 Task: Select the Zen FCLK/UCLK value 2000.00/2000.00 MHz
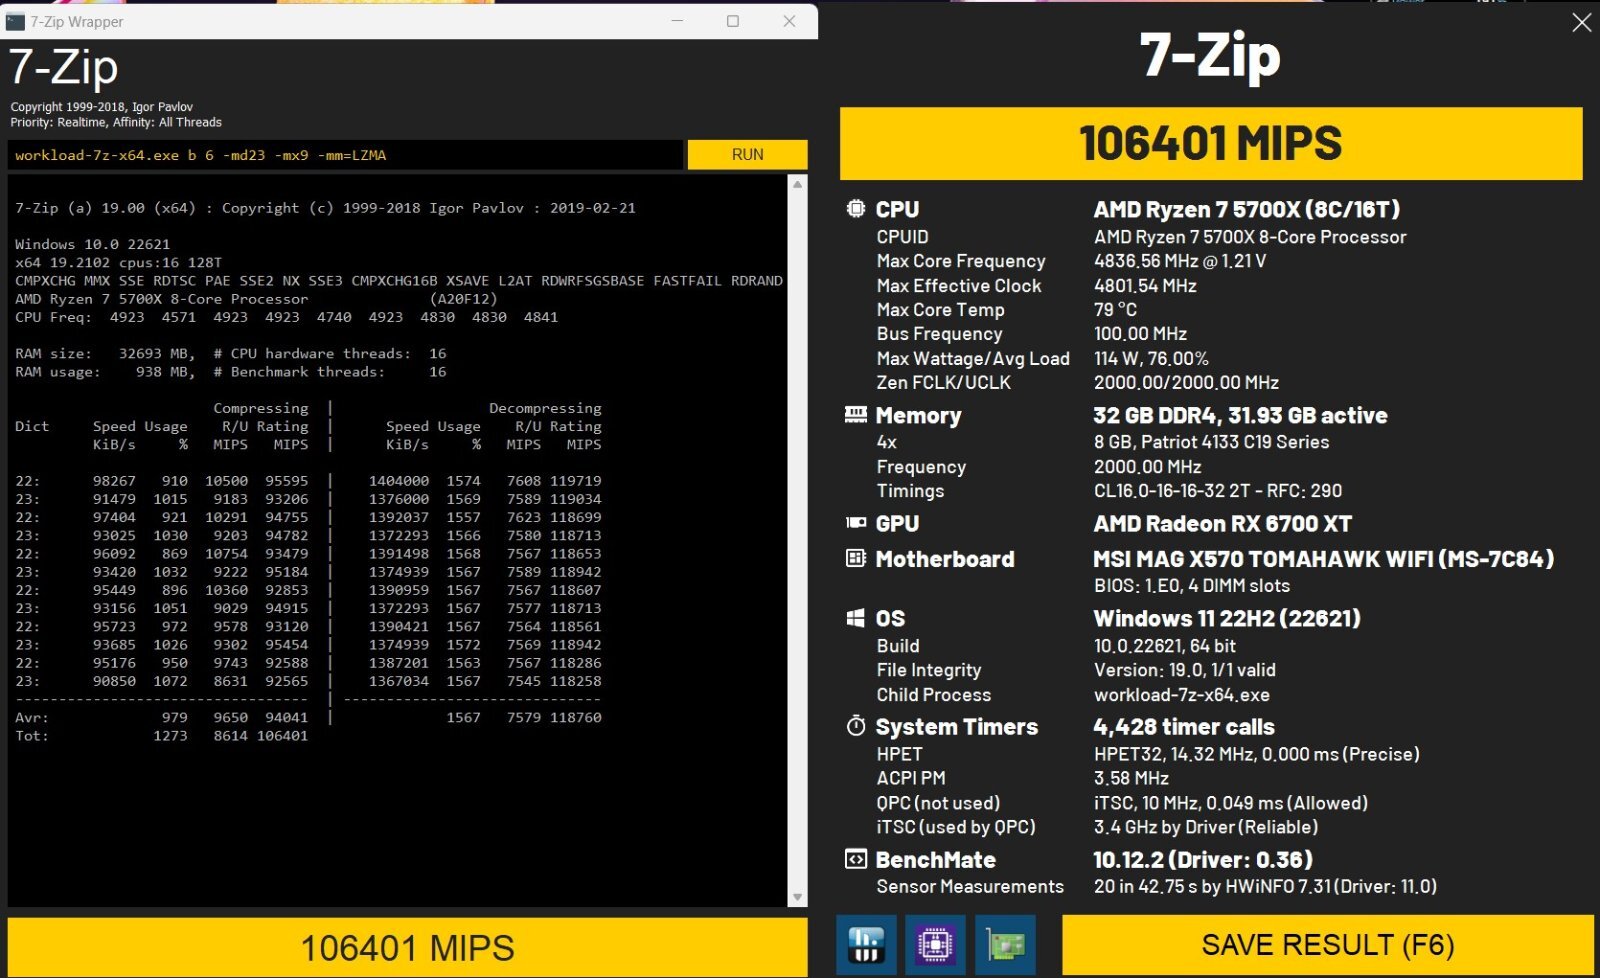[x=1186, y=382]
